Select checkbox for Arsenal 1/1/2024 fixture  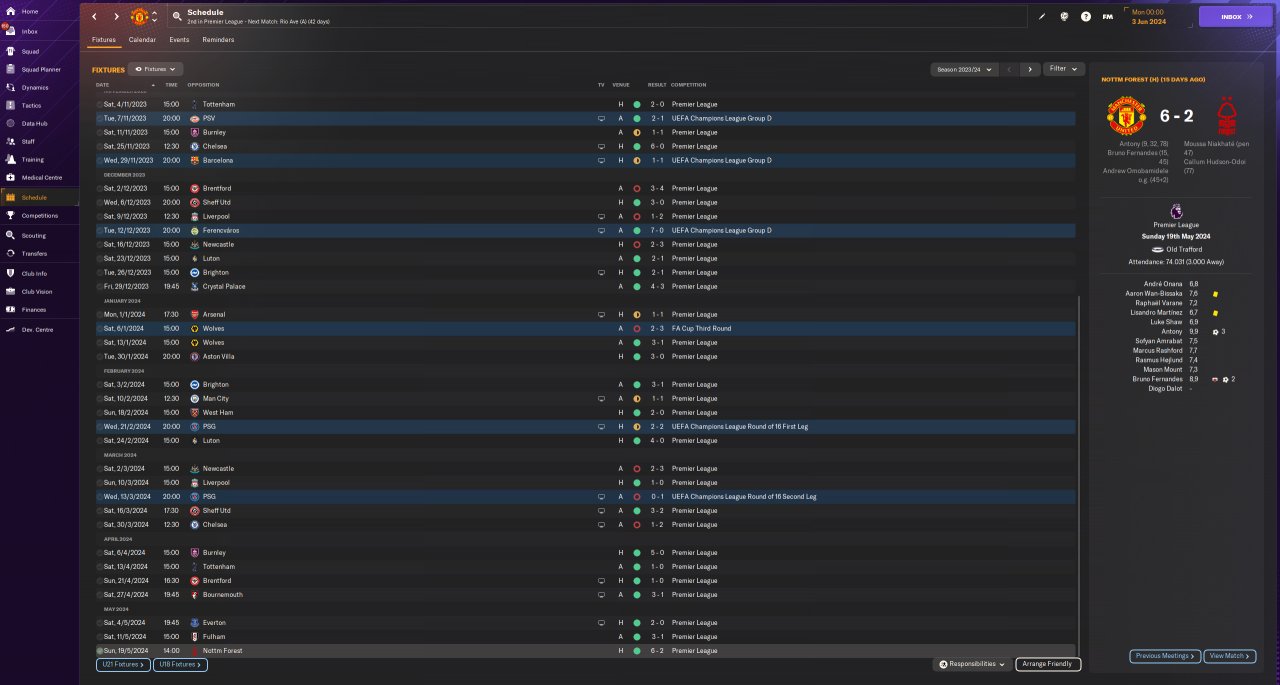99,314
